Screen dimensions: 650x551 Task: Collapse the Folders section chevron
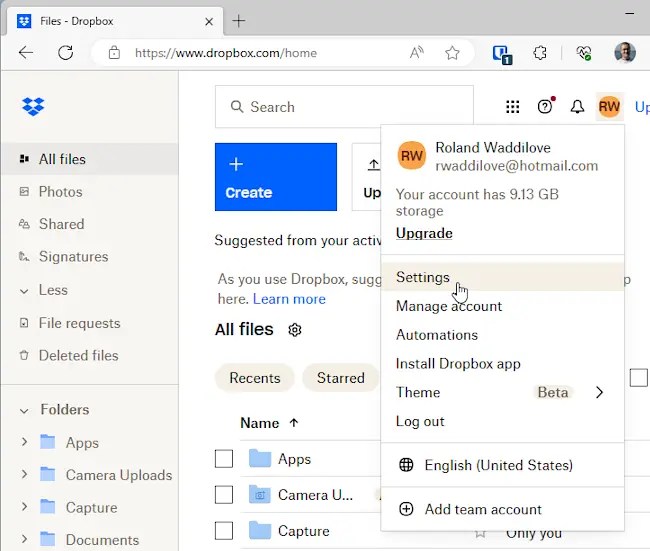click(24, 410)
